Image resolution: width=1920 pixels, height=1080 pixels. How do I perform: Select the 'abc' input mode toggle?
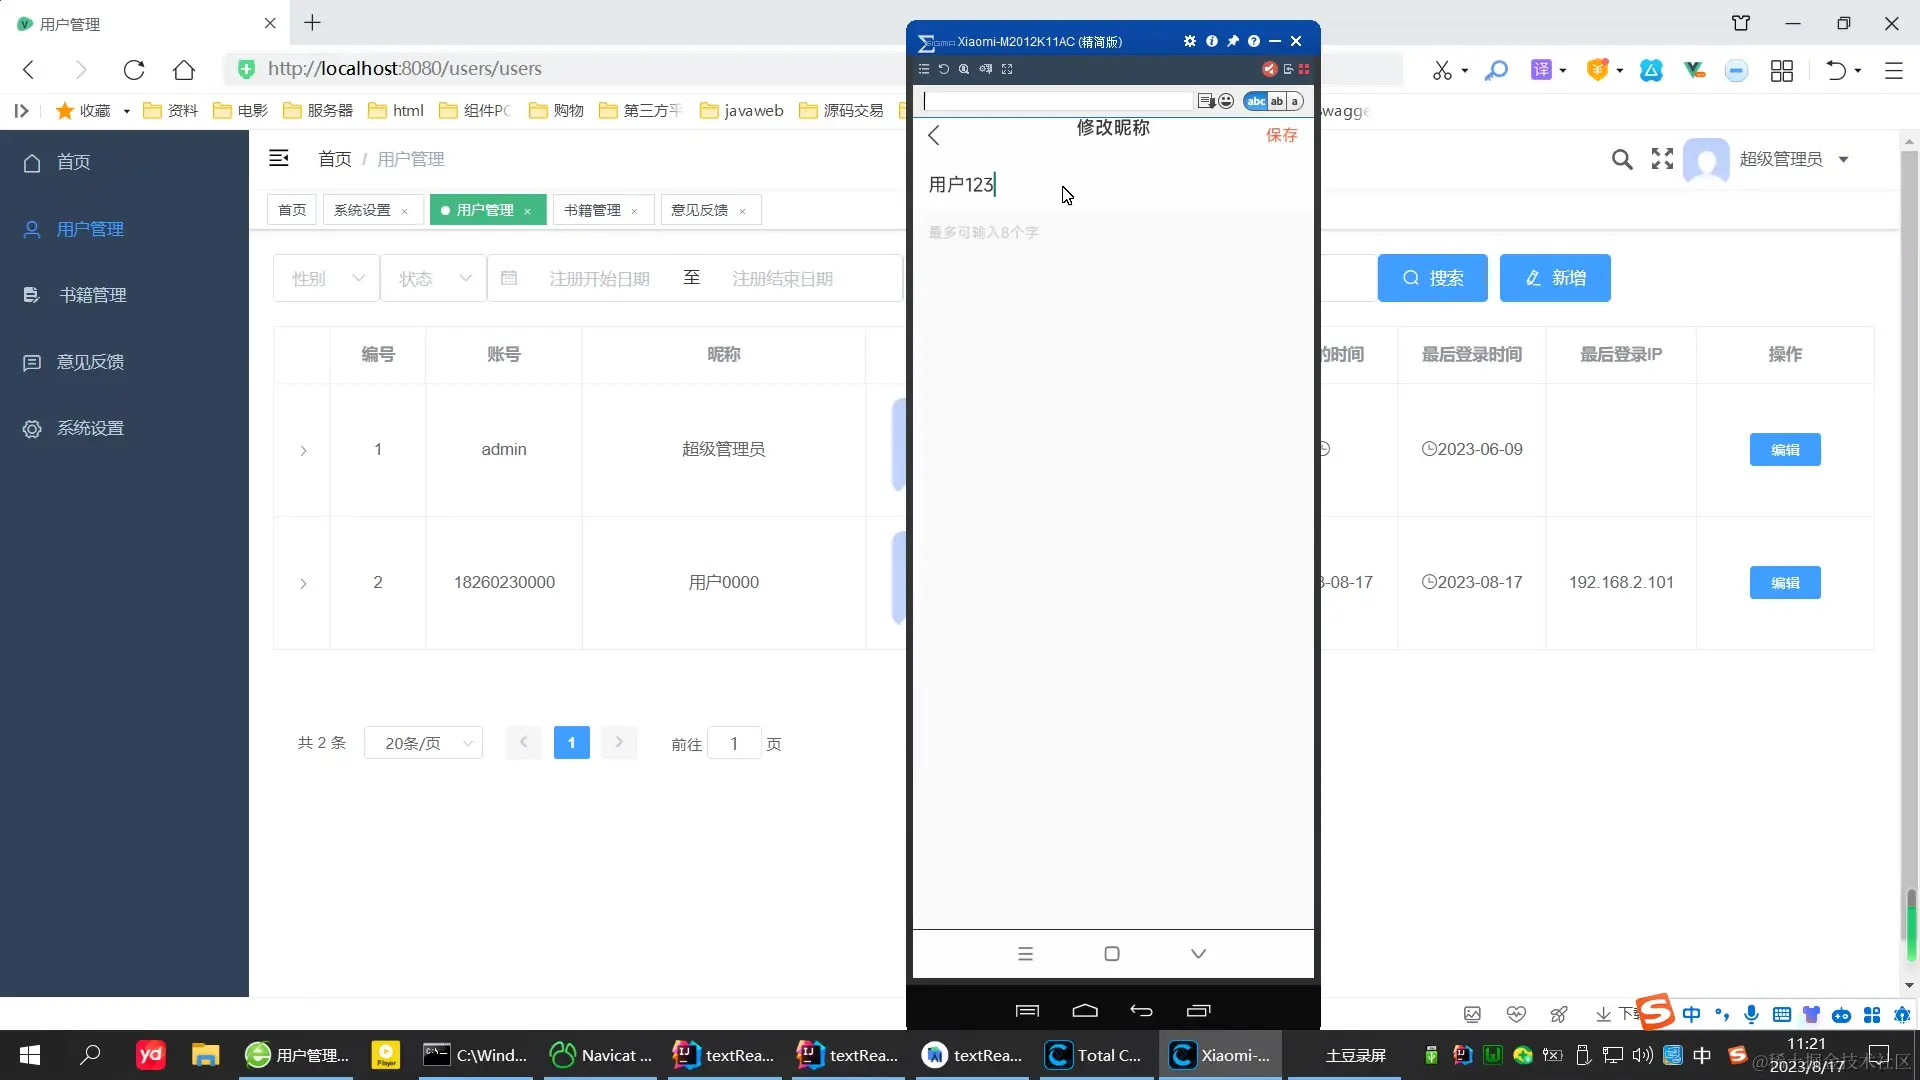1256,101
